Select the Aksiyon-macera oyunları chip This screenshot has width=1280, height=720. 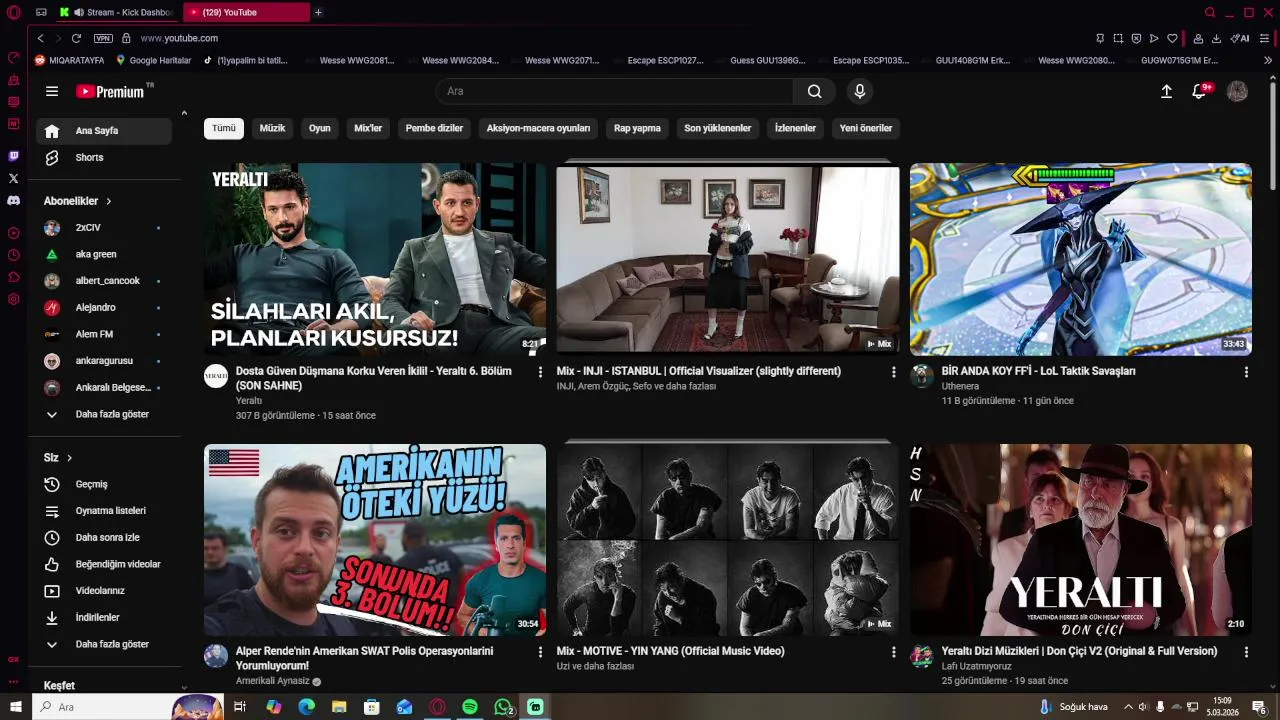[x=538, y=128]
